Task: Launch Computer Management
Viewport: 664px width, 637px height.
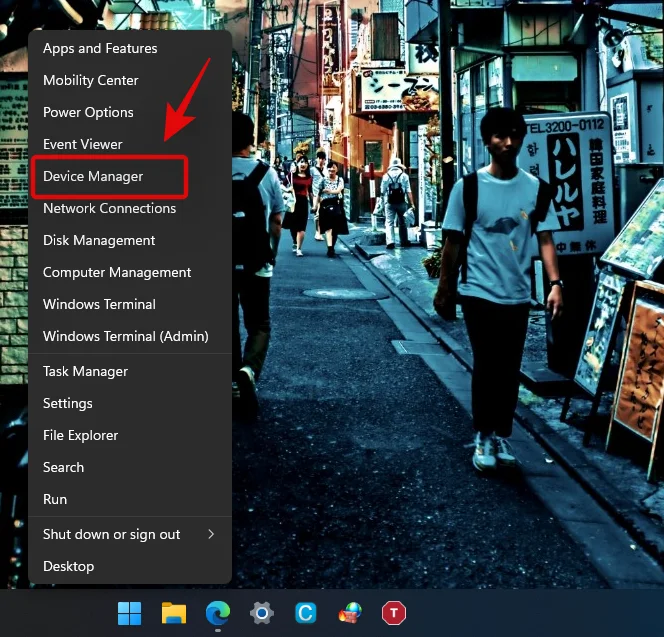Action: [x=117, y=272]
